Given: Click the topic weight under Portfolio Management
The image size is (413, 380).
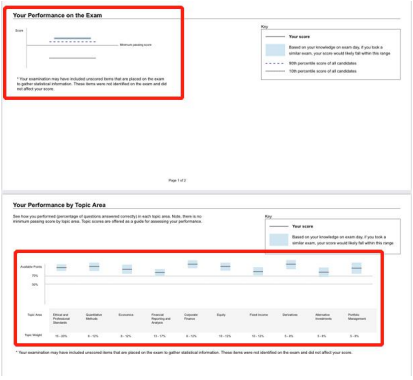Looking at the screenshot, I should click(354, 336).
